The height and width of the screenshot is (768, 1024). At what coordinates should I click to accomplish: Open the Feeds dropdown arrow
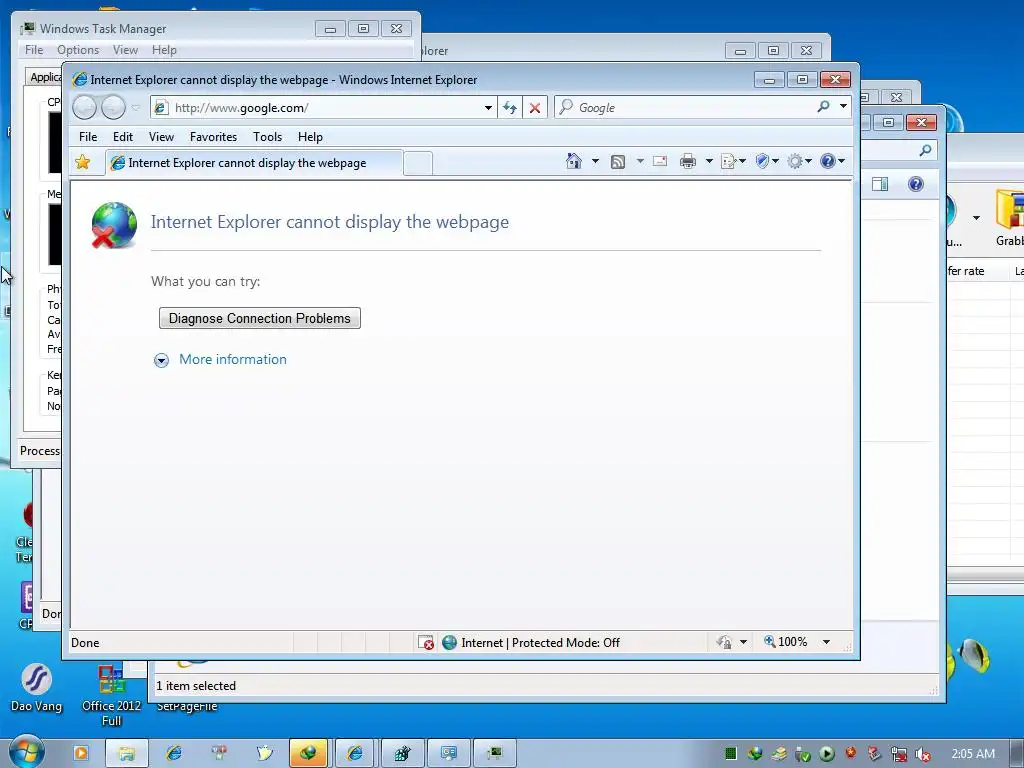coord(640,161)
